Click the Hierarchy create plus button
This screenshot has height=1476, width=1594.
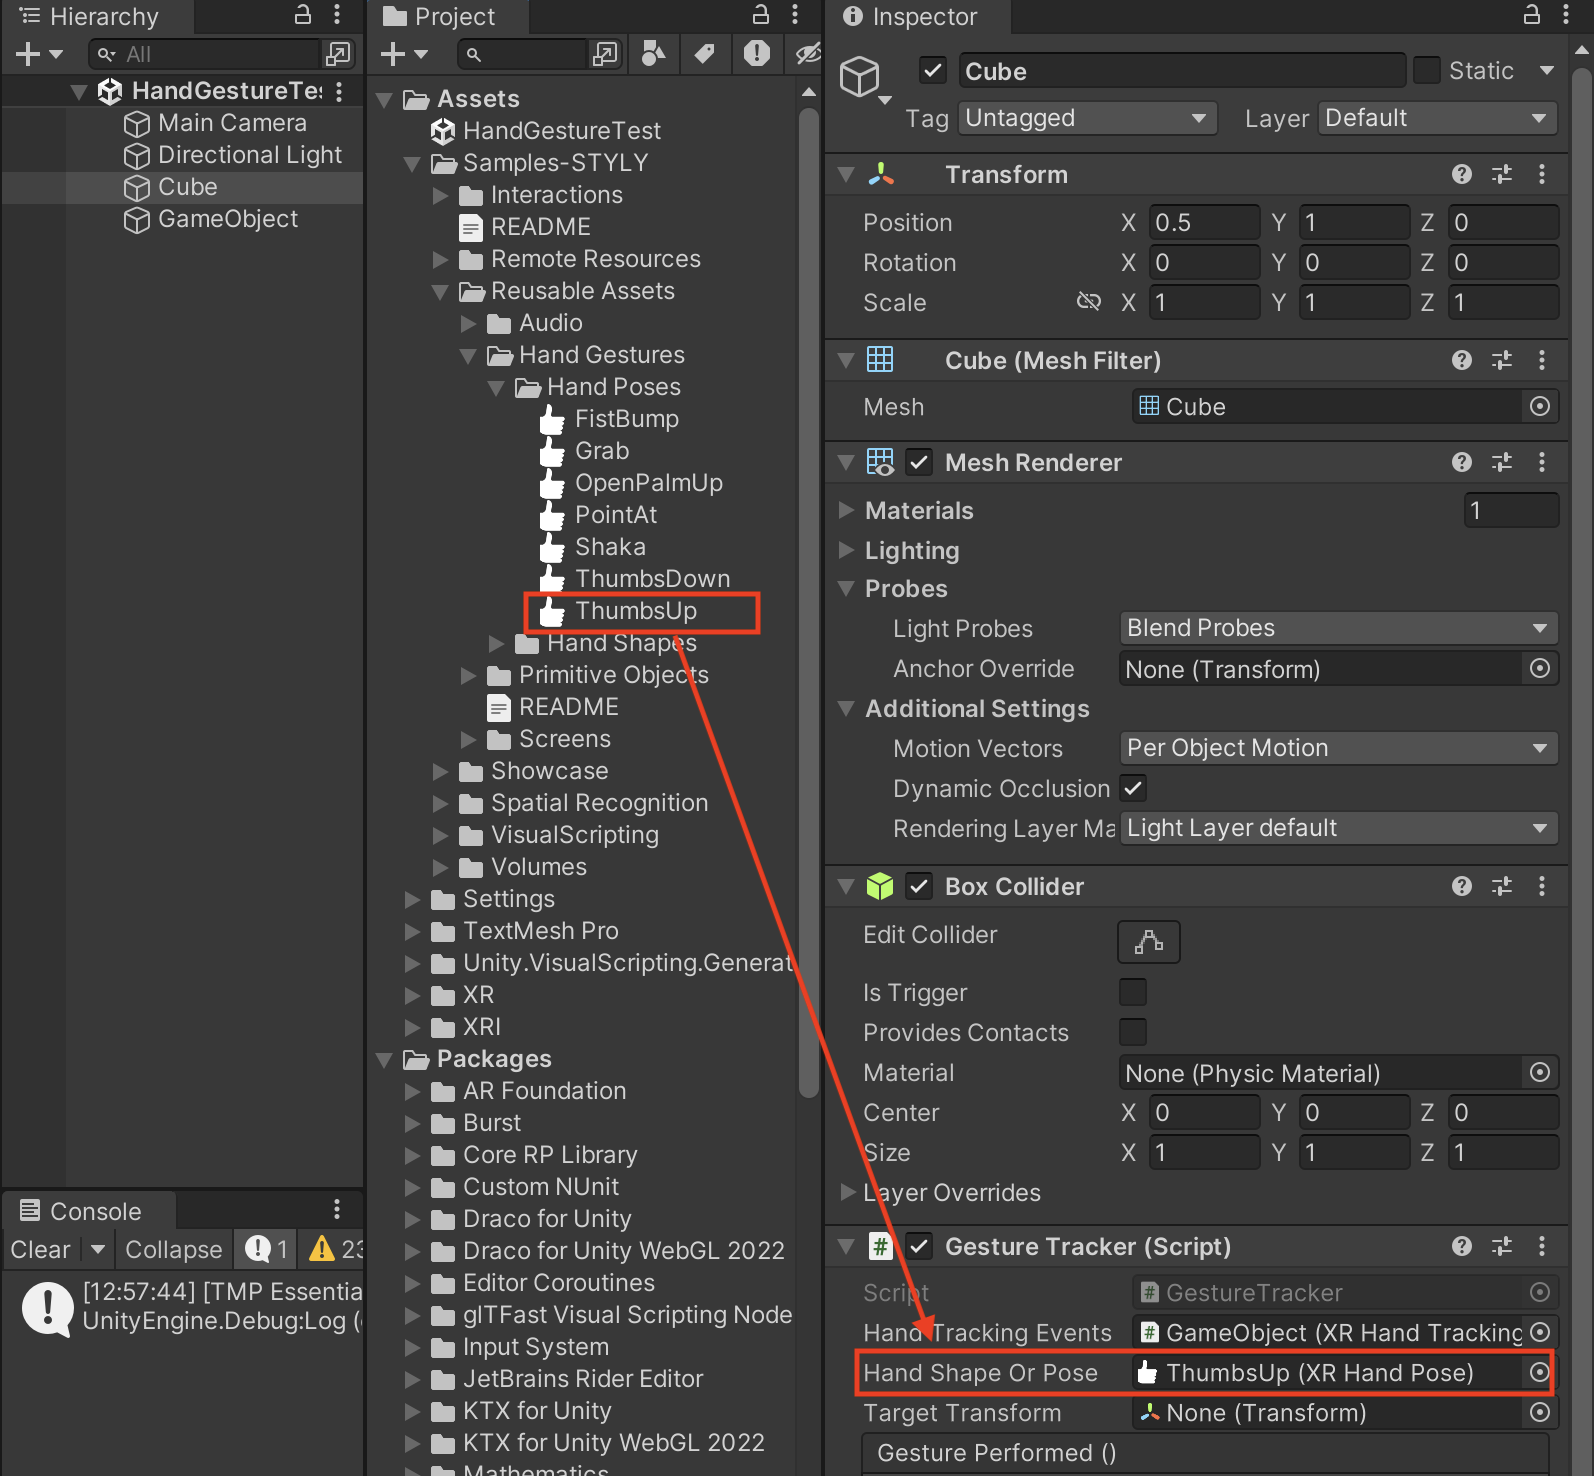(28, 54)
